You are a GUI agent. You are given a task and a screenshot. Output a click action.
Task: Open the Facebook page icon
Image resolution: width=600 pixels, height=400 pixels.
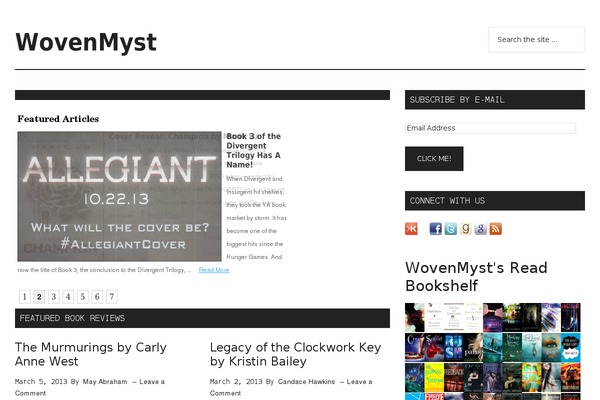tap(436, 229)
